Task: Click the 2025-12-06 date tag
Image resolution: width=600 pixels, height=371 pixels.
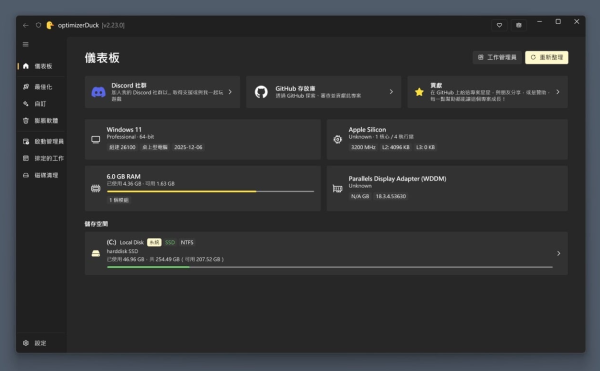Action: click(188, 147)
